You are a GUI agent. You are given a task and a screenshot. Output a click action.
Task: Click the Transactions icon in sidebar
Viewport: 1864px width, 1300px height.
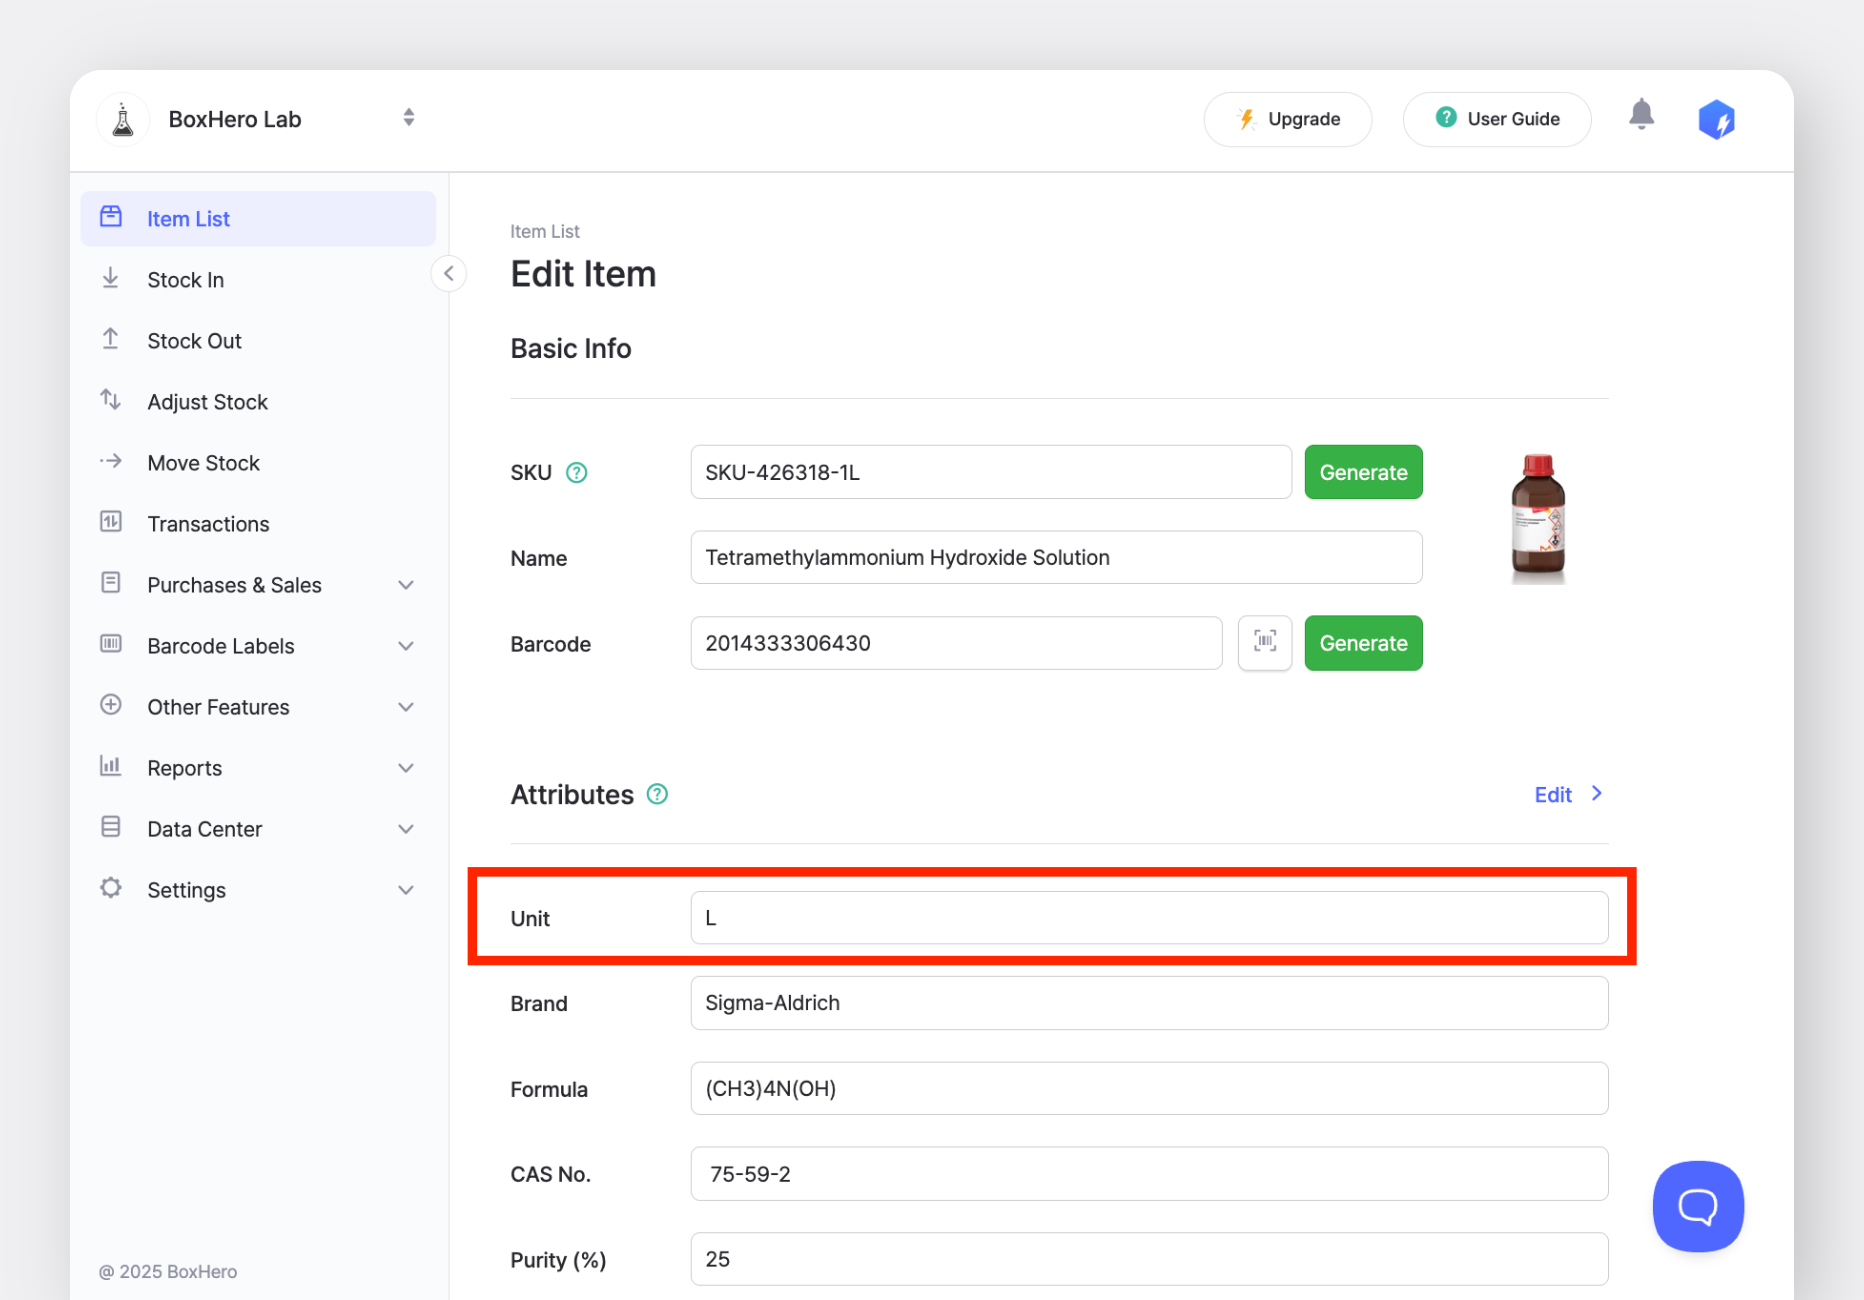[110, 523]
